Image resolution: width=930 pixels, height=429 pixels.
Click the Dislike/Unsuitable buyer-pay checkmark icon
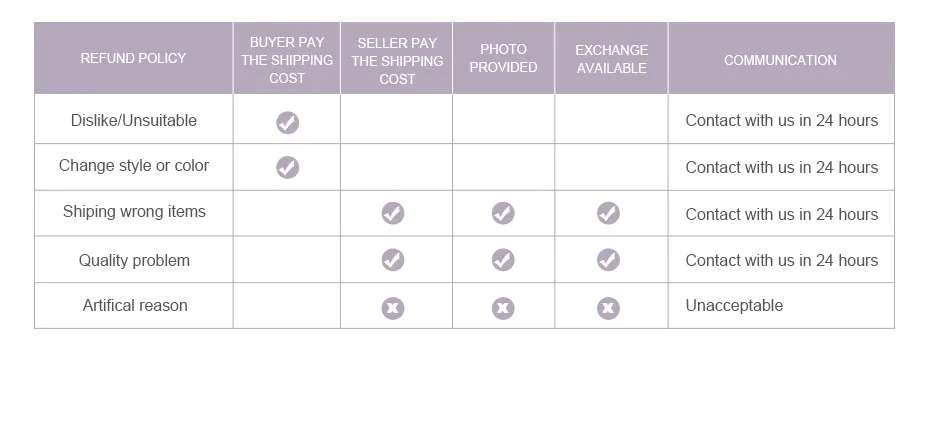tap(288, 123)
